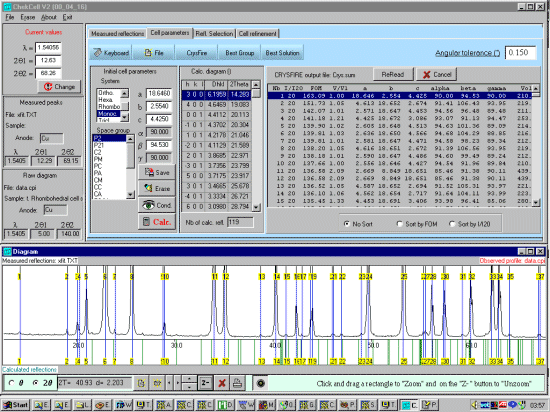
Task: Click the ReRead button
Action: [x=393, y=74]
